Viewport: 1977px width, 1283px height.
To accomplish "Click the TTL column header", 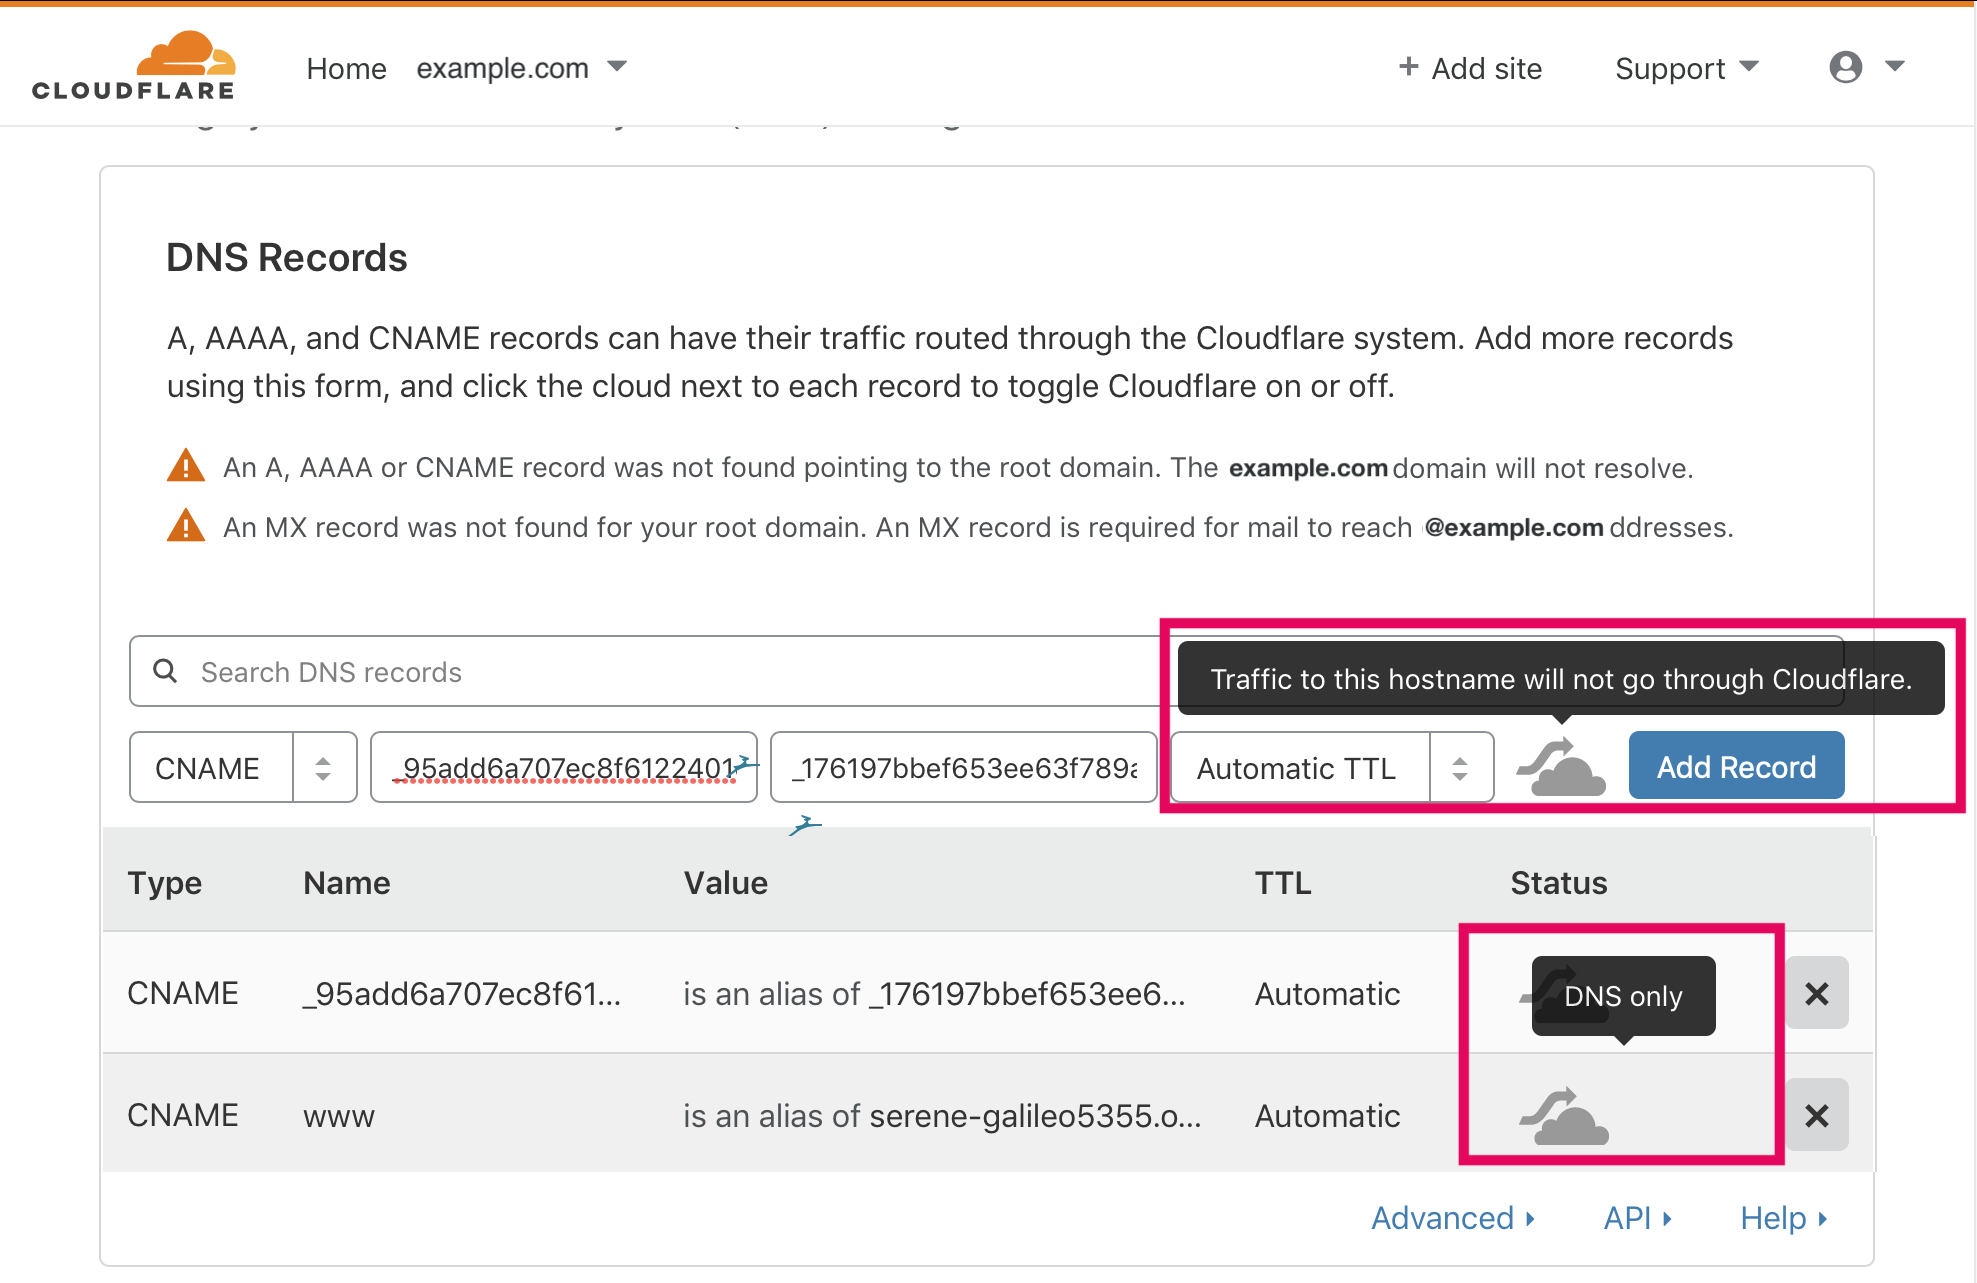I will point(1283,883).
